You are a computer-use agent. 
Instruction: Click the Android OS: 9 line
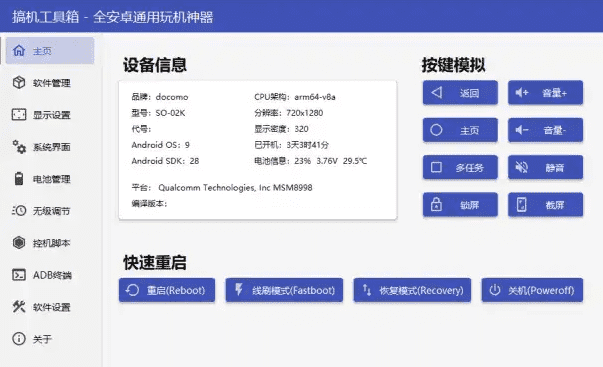[x=160, y=145]
